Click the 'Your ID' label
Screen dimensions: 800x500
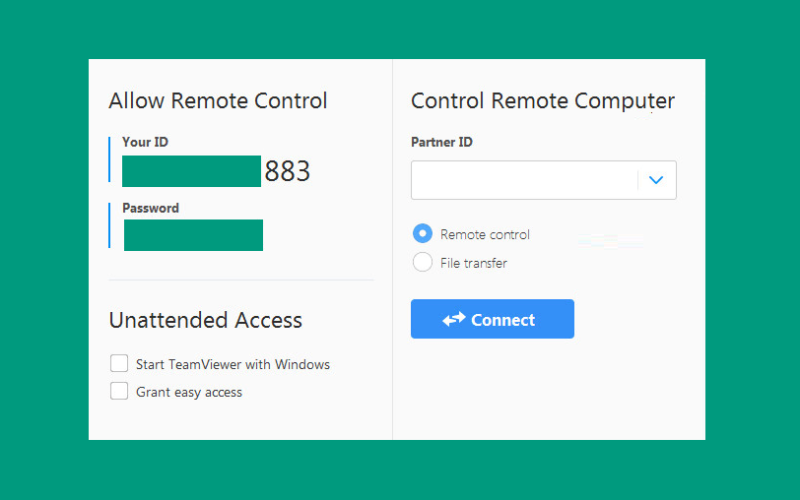(x=145, y=142)
